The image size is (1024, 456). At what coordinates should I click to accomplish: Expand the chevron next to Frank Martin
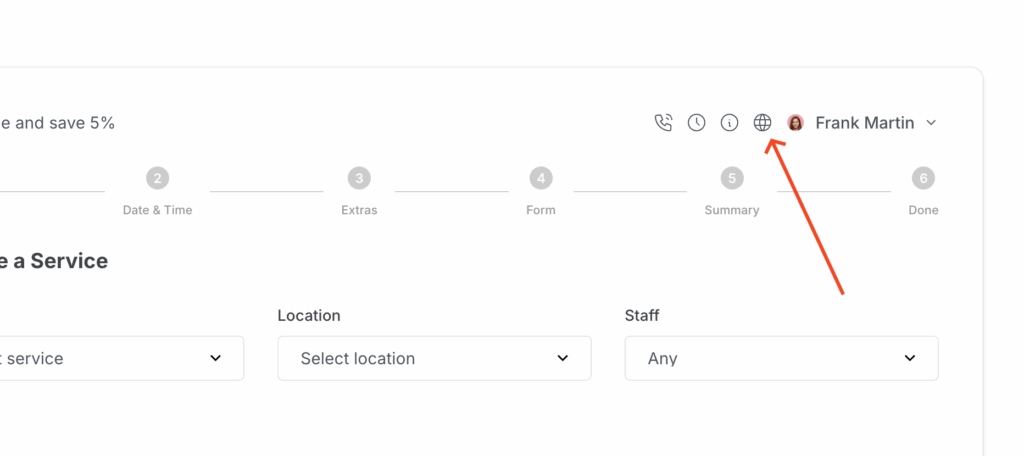pyautogui.click(x=932, y=122)
